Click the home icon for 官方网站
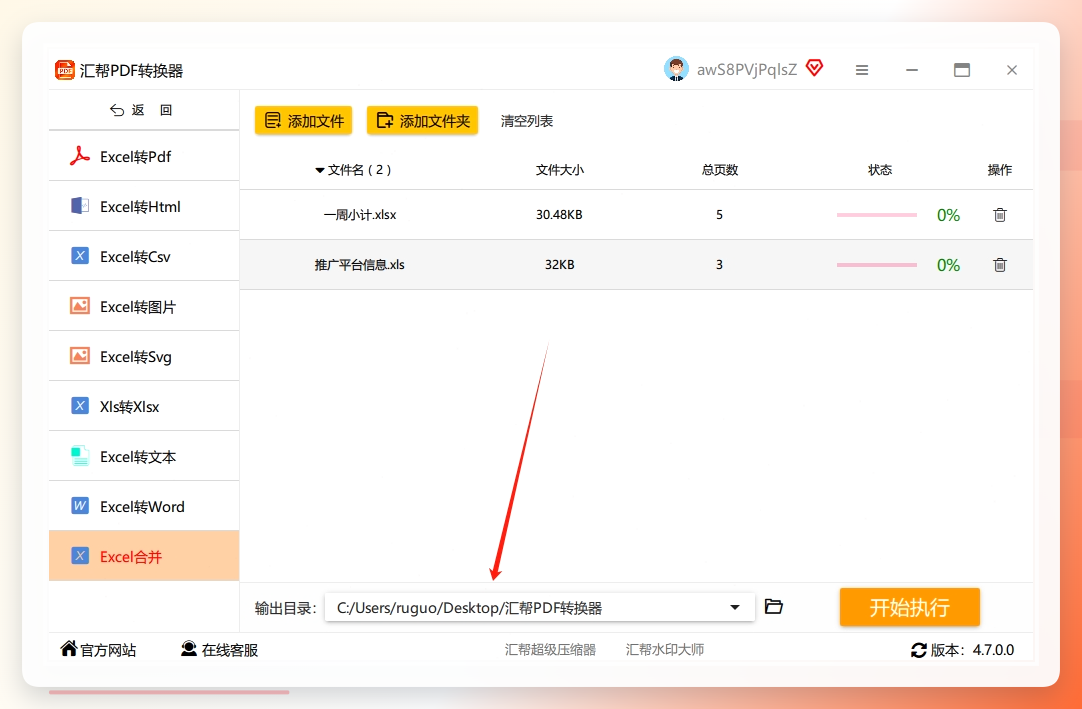This screenshot has width=1082, height=709. 69,649
